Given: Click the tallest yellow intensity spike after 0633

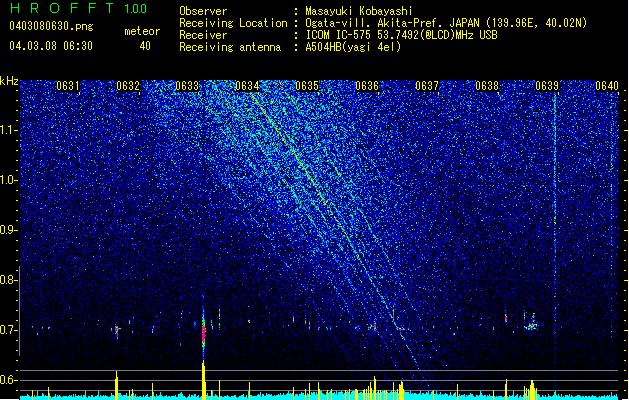Looking at the screenshot, I should pyautogui.click(x=203, y=380).
